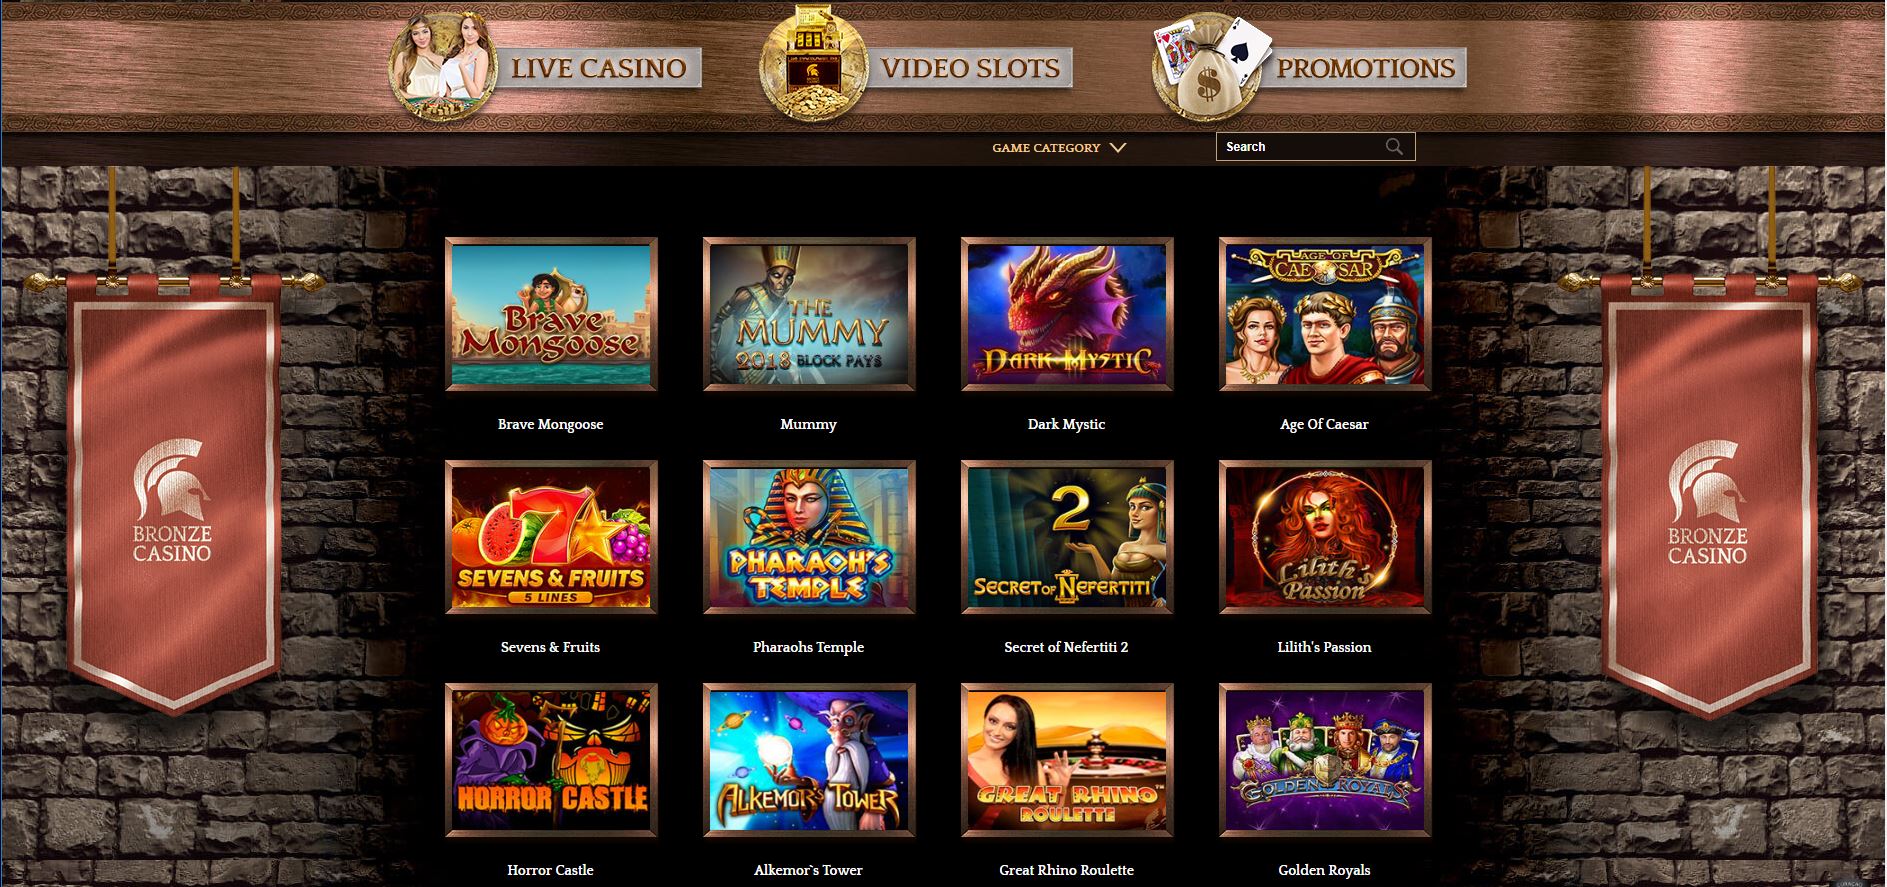Open the Brave Mongoose game thumbnail
Viewport: 1887px width, 887px height.
tap(551, 314)
